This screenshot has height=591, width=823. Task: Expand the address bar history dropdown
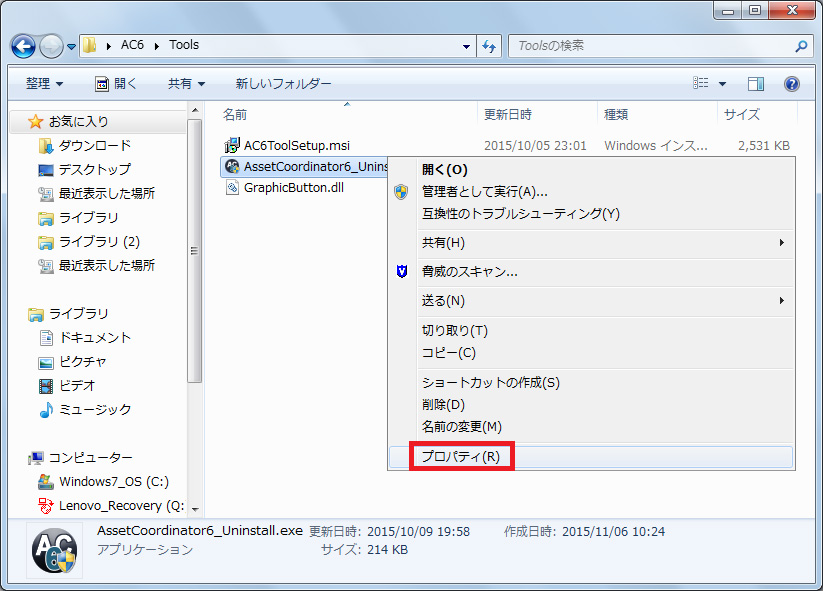click(x=466, y=46)
